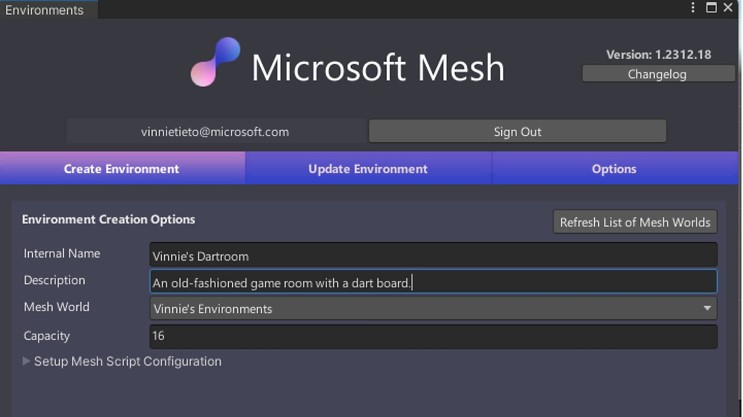Screen dimensions: 743x417
Task: Select the Environments window tab
Action: point(45,10)
